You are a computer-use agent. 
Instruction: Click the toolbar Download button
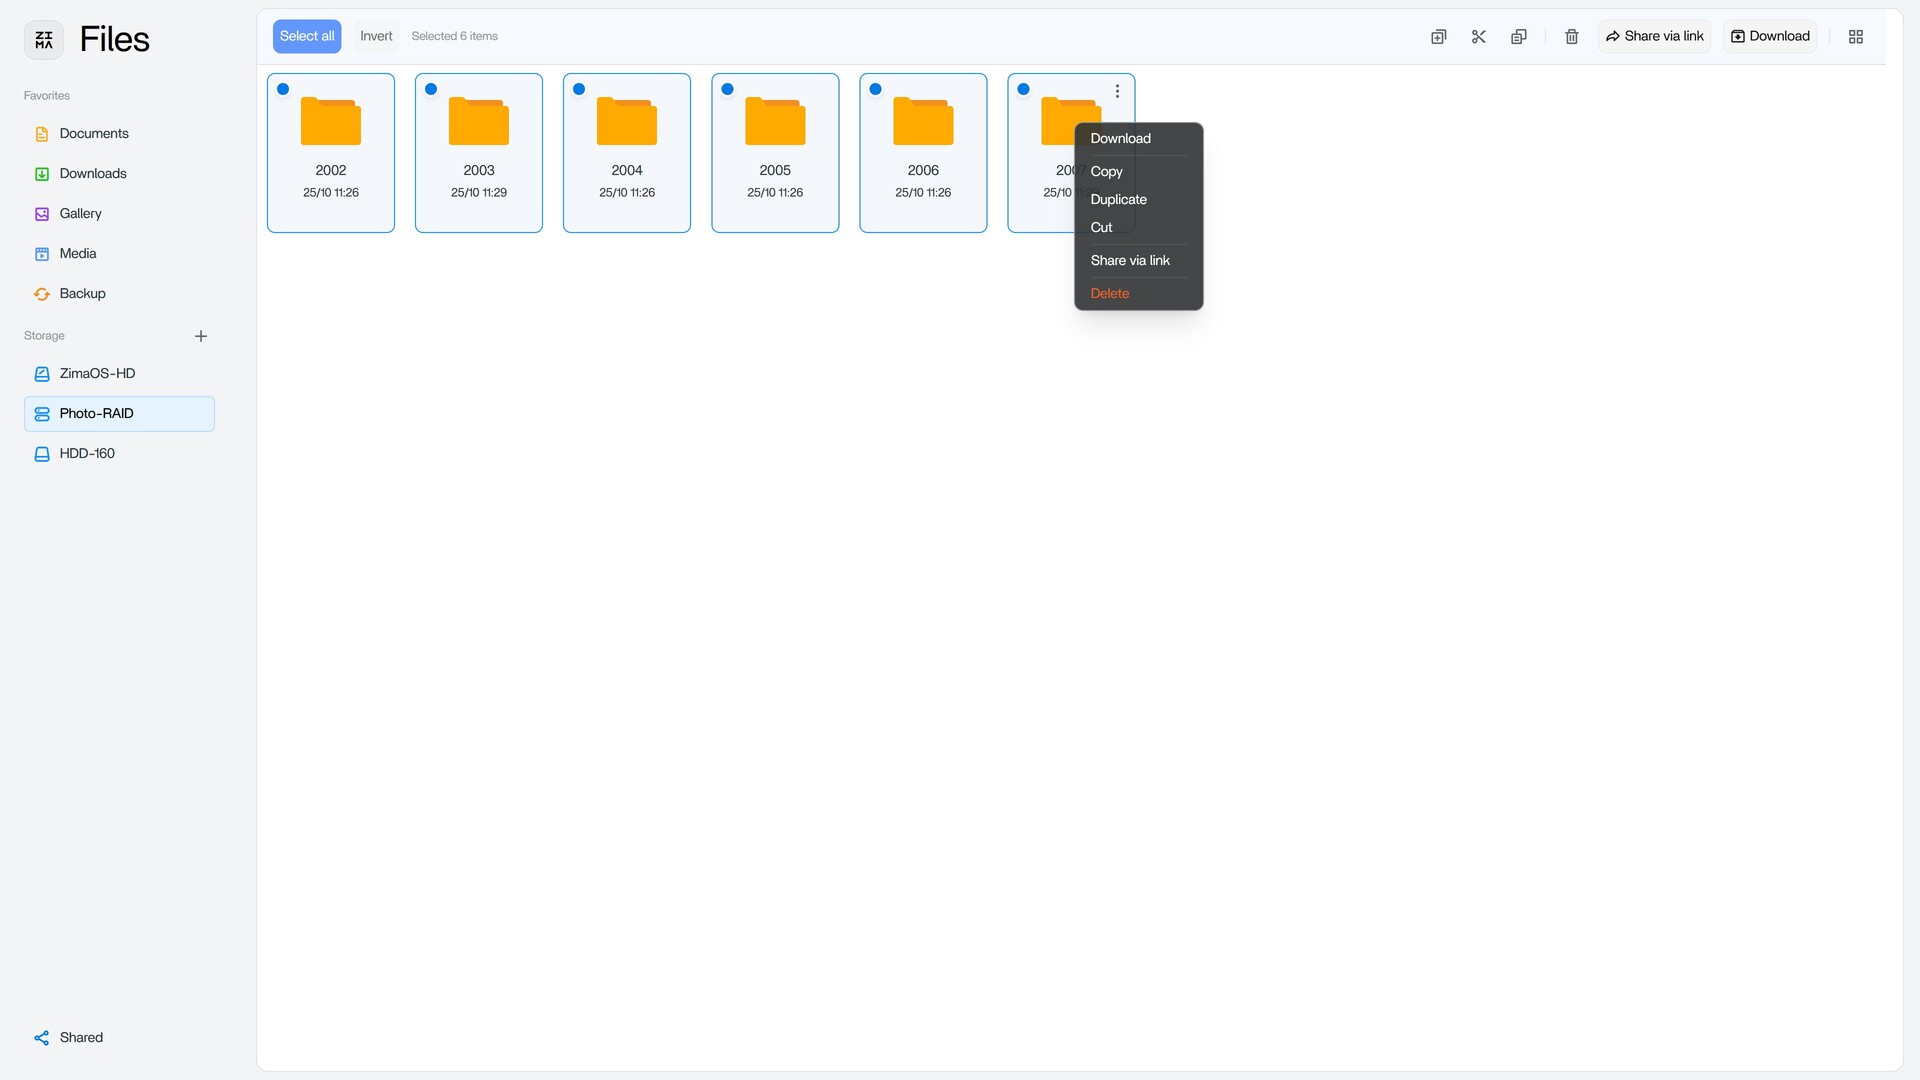tap(1769, 37)
